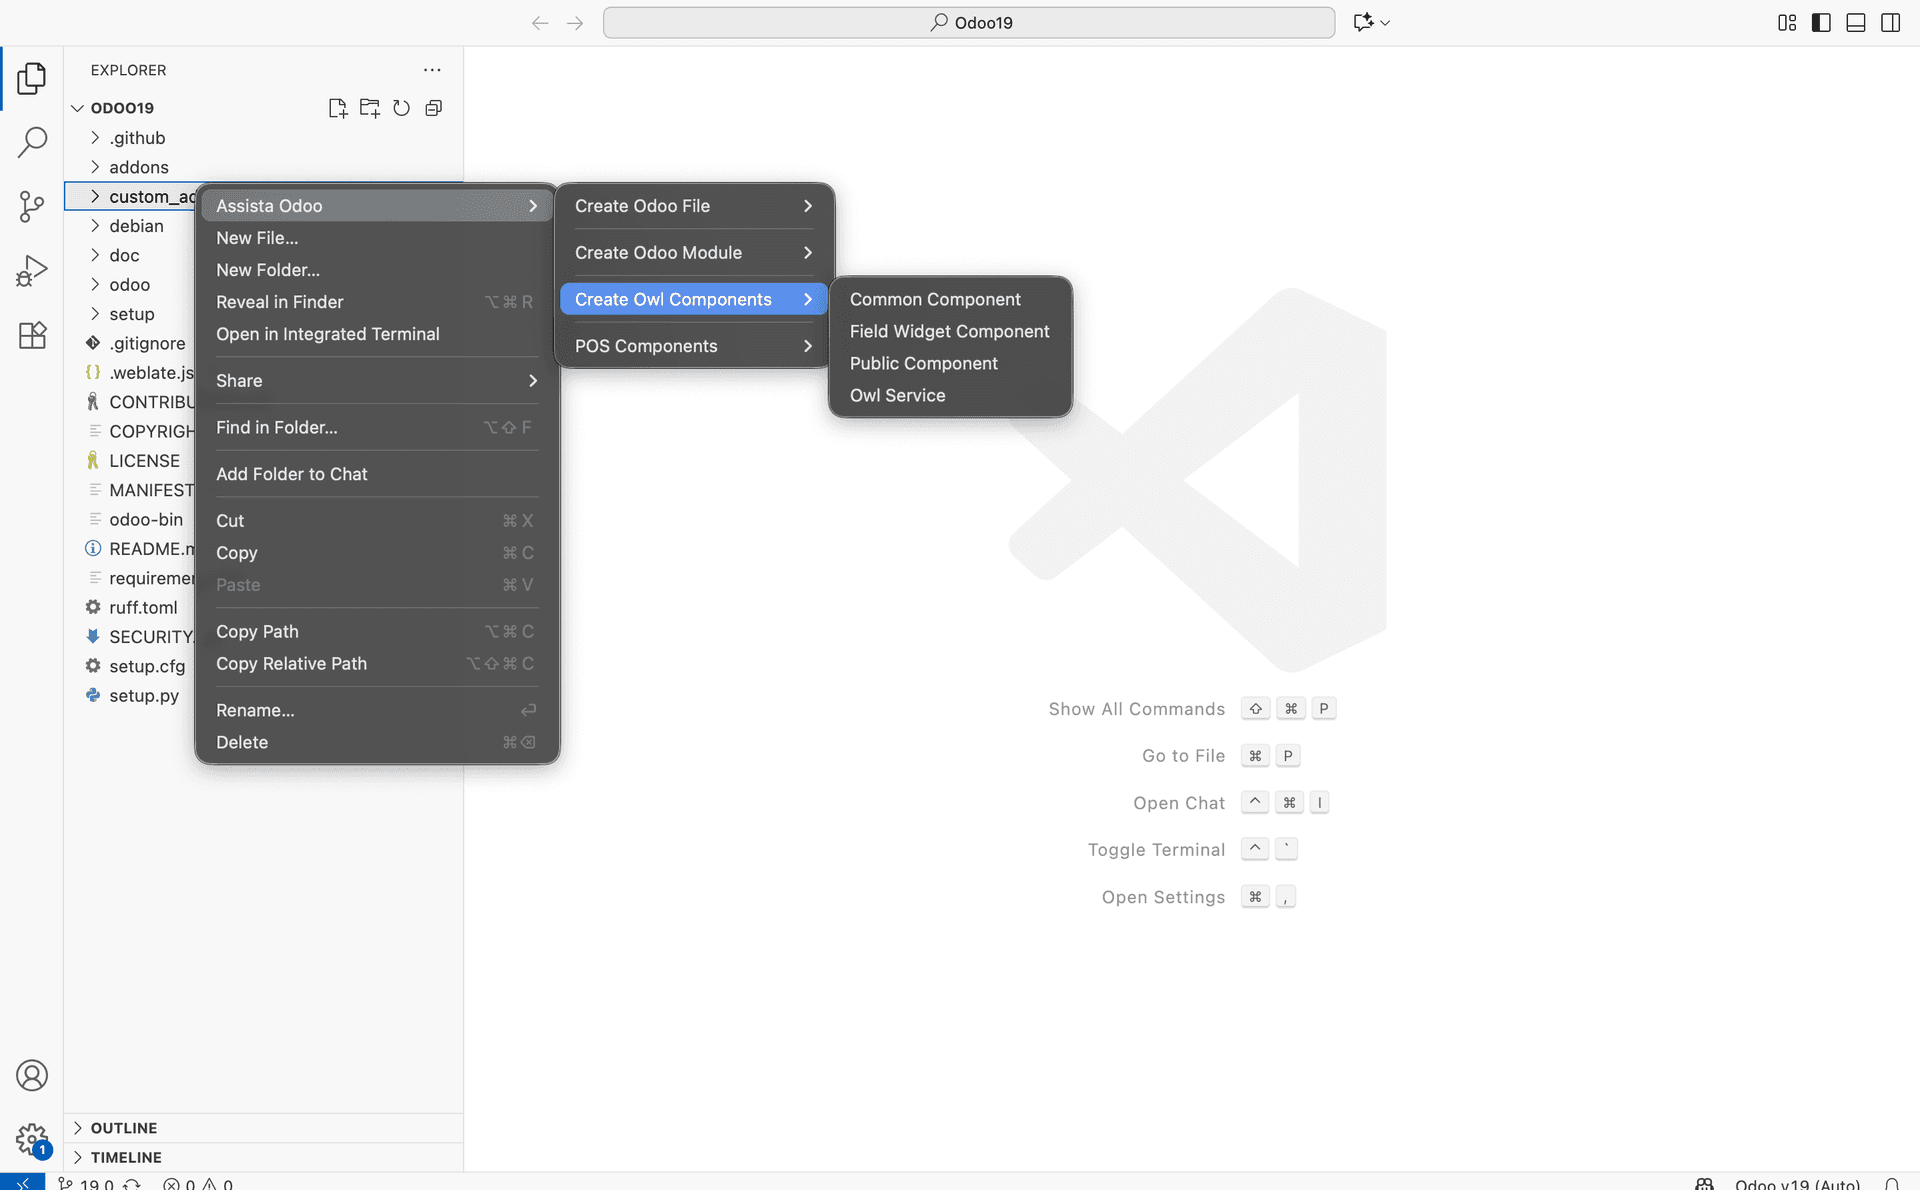Select Field Widget Component menu entry

coord(949,331)
